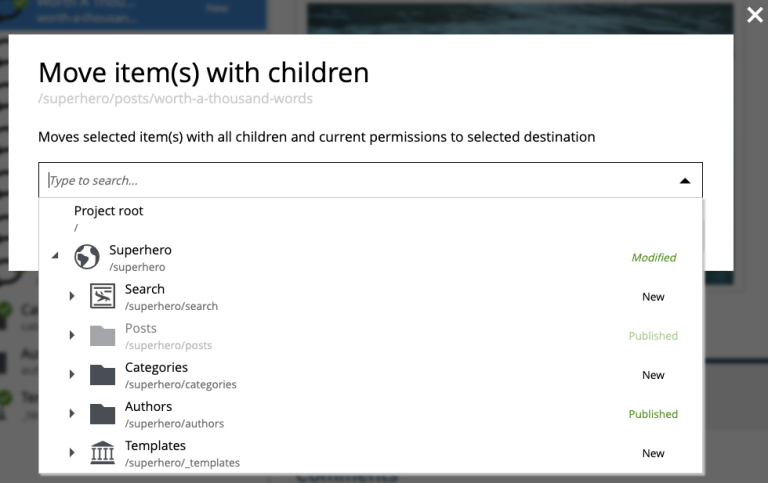Image resolution: width=768 pixels, height=483 pixels.
Task: Expand the Templates tree node
Action: coord(72,453)
